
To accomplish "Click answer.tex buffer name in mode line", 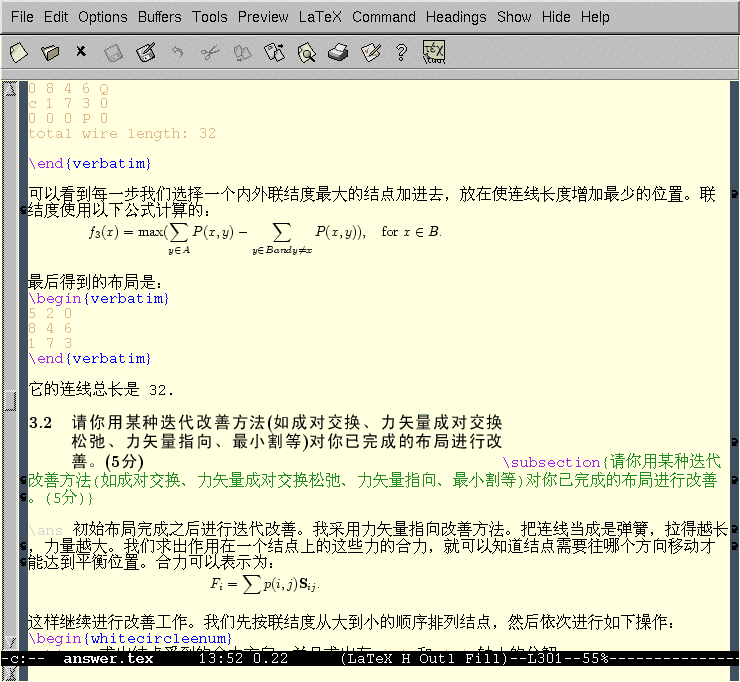I will pyautogui.click(x=108, y=658).
